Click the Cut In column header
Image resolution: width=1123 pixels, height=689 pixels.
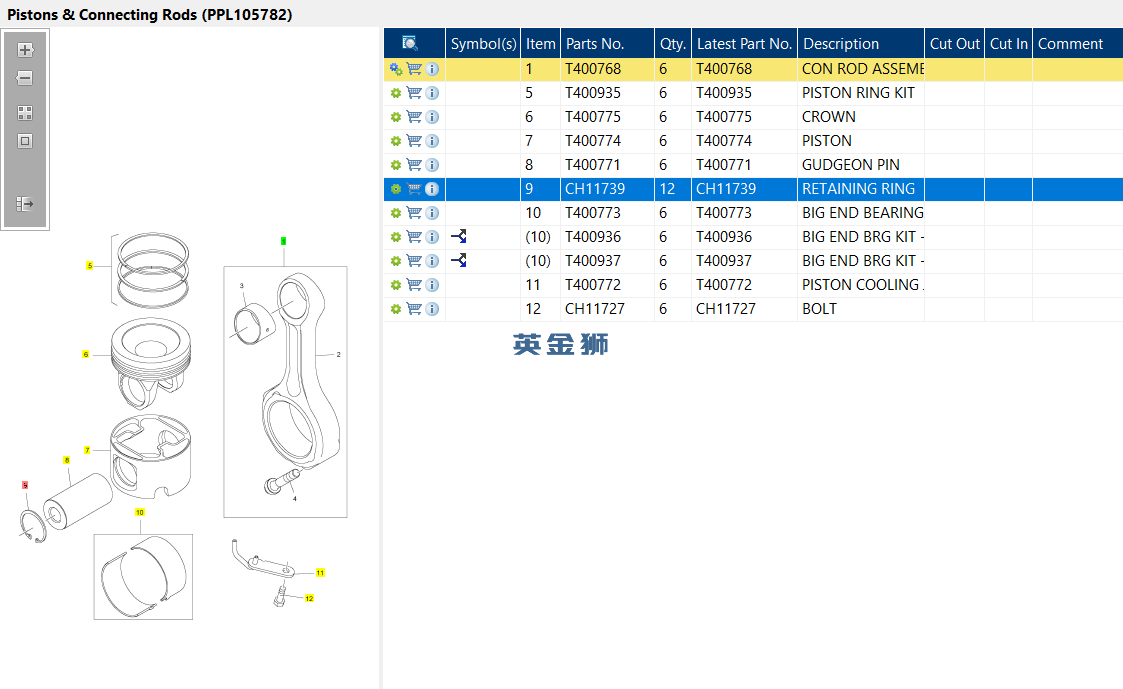pyautogui.click(x=1008, y=44)
